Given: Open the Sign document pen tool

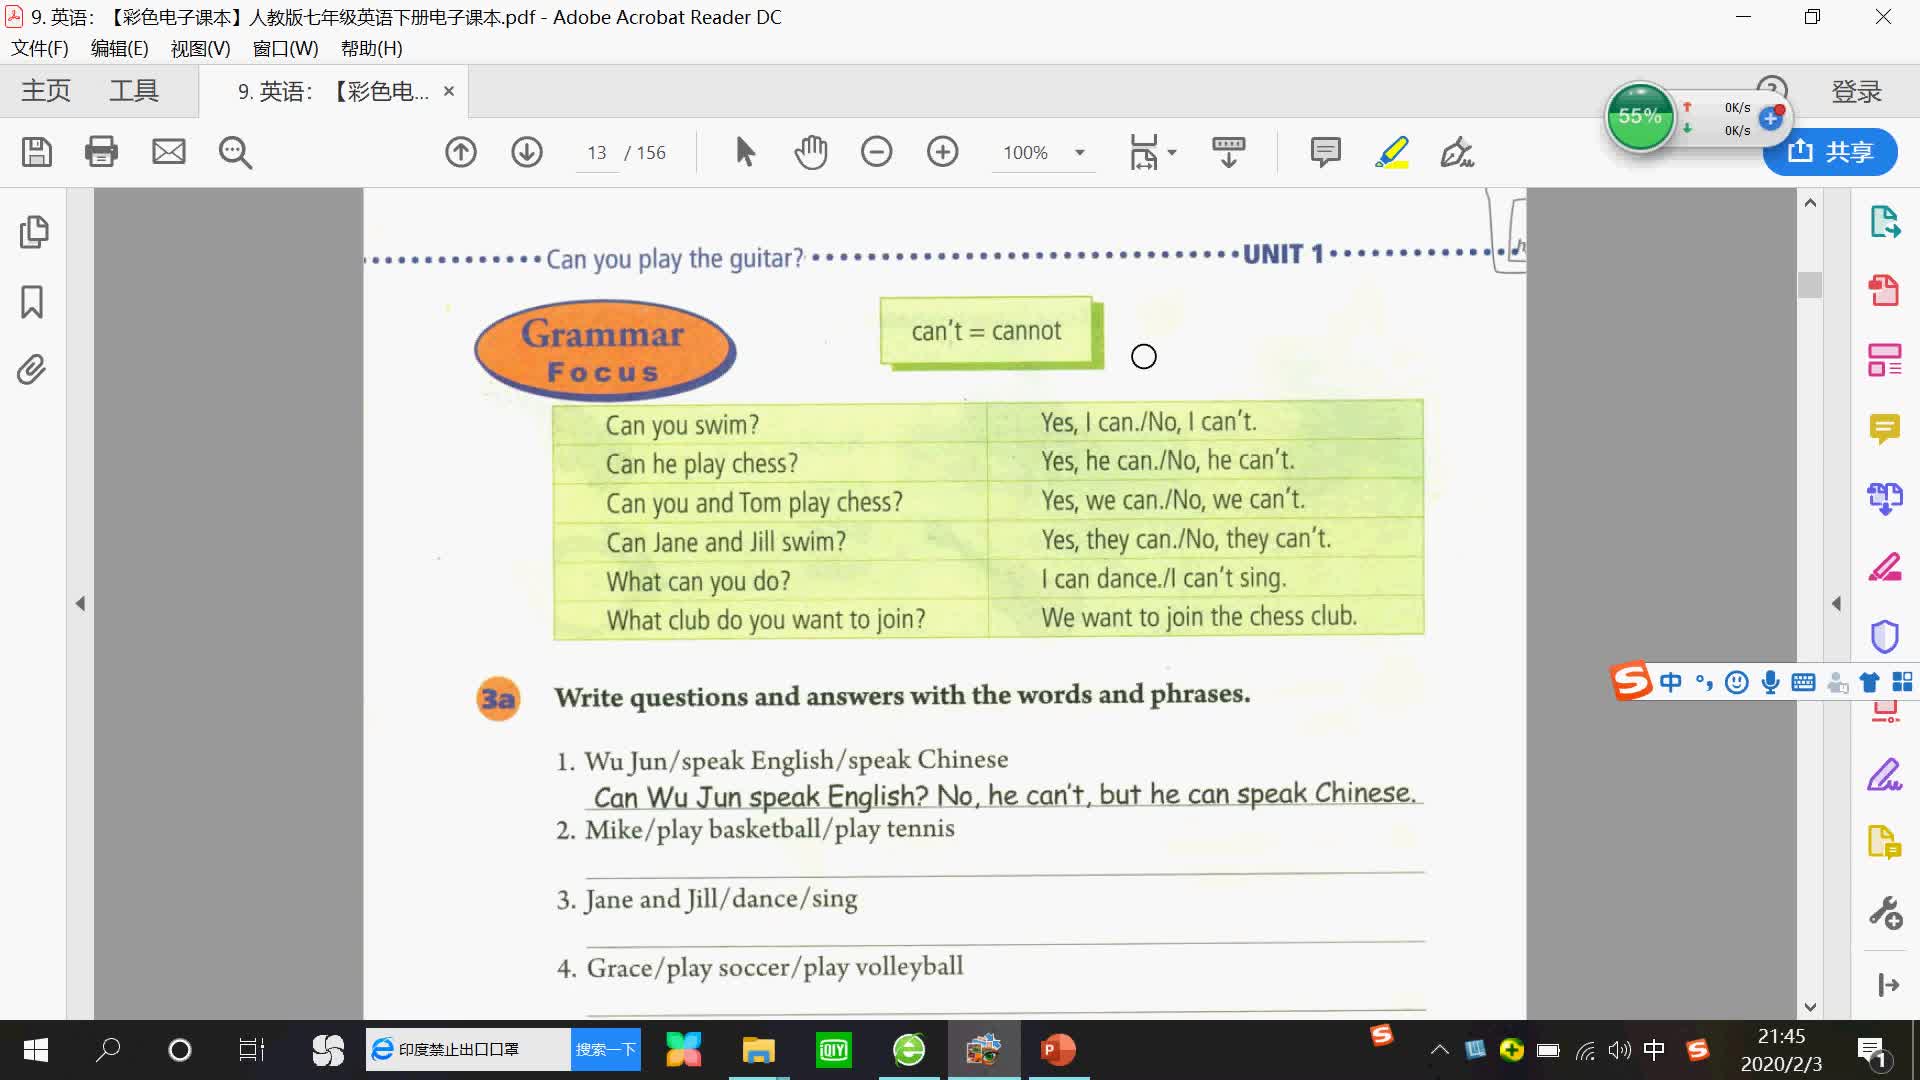Looking at the screenshot, I should [1457, 152].
